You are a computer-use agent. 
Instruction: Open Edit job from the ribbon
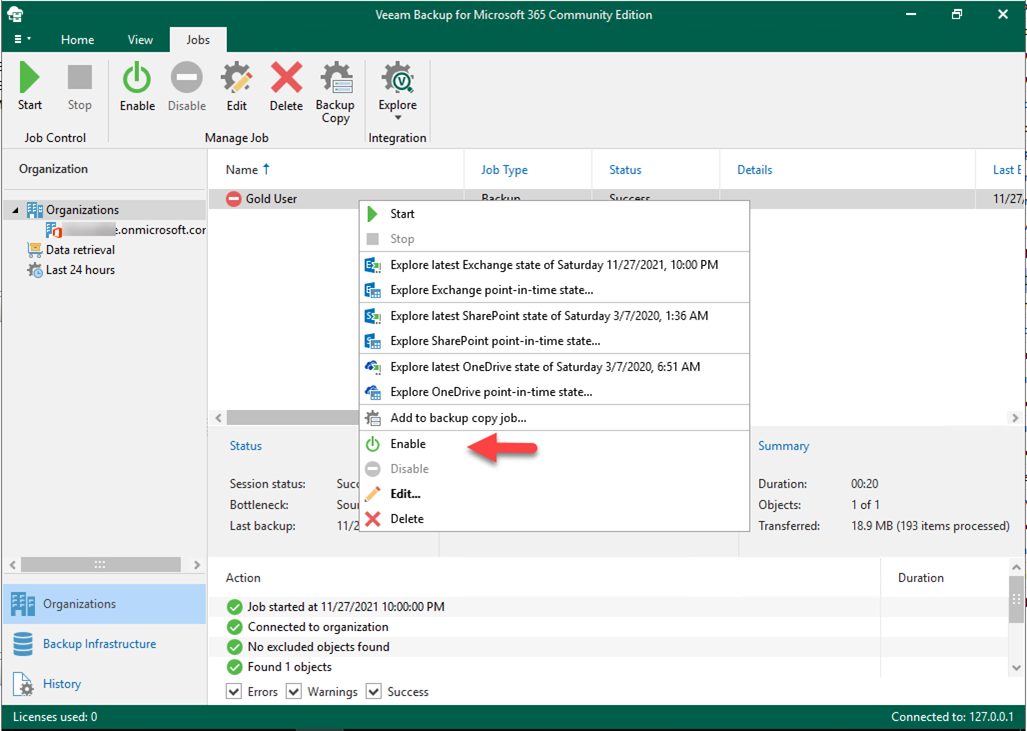[x=236, y=87]
